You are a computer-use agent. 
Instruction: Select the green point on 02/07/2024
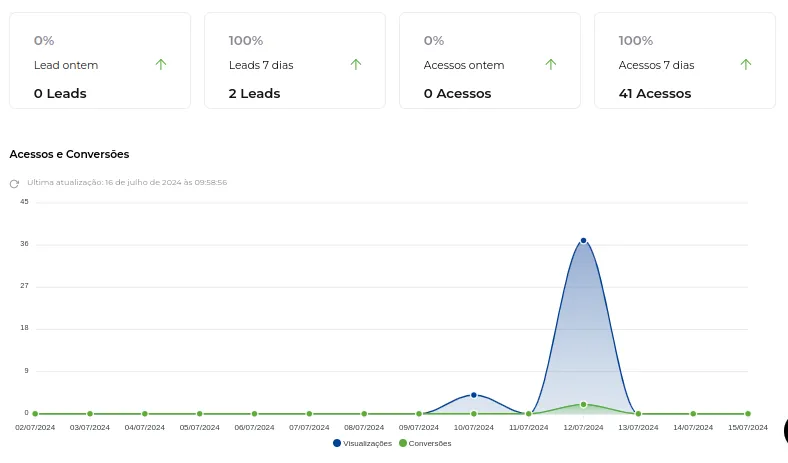pyautogui.click(x=35, y=414)
